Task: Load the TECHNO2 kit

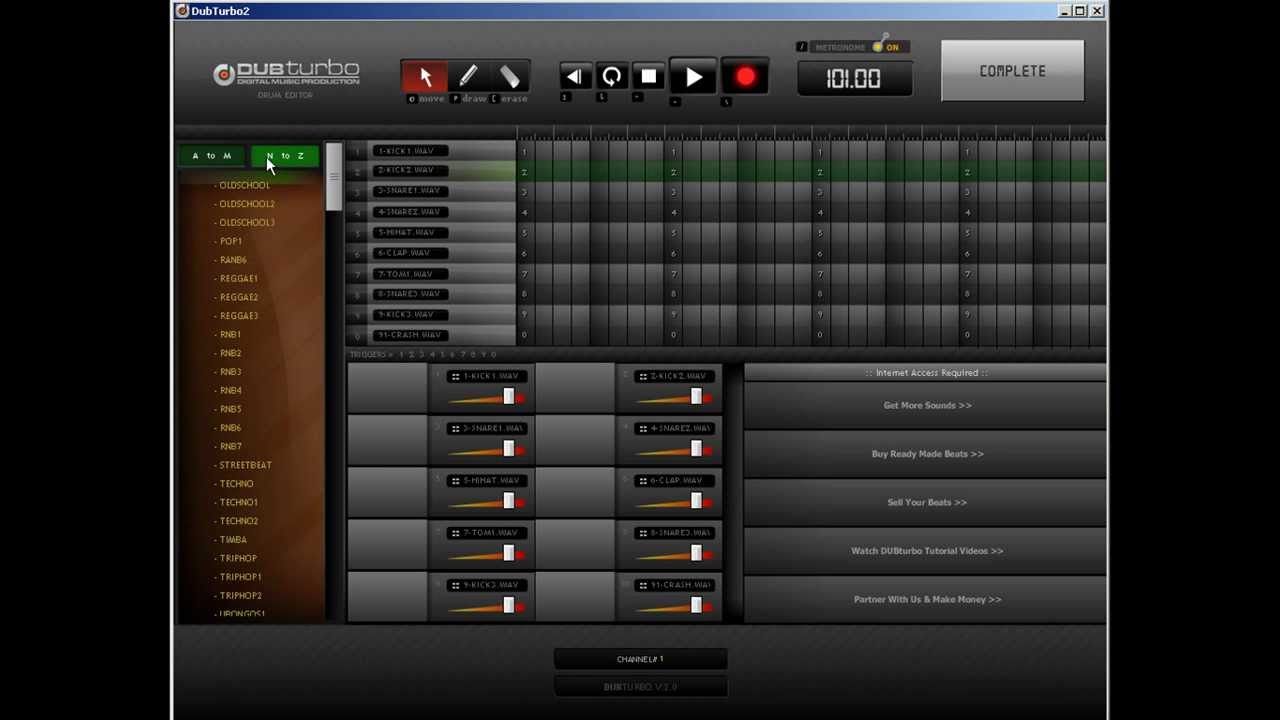Action: tap(237, 521)
